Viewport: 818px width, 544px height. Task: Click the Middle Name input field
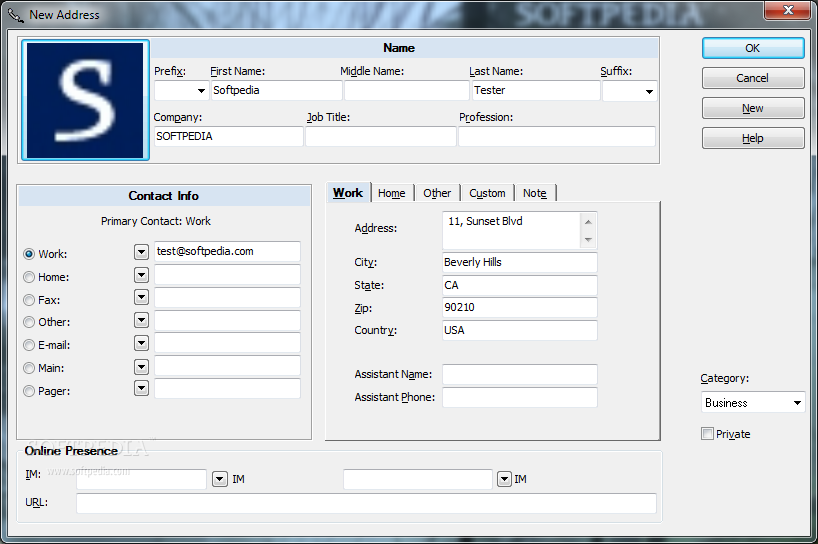pyautogui.click(x=406, y=90)
